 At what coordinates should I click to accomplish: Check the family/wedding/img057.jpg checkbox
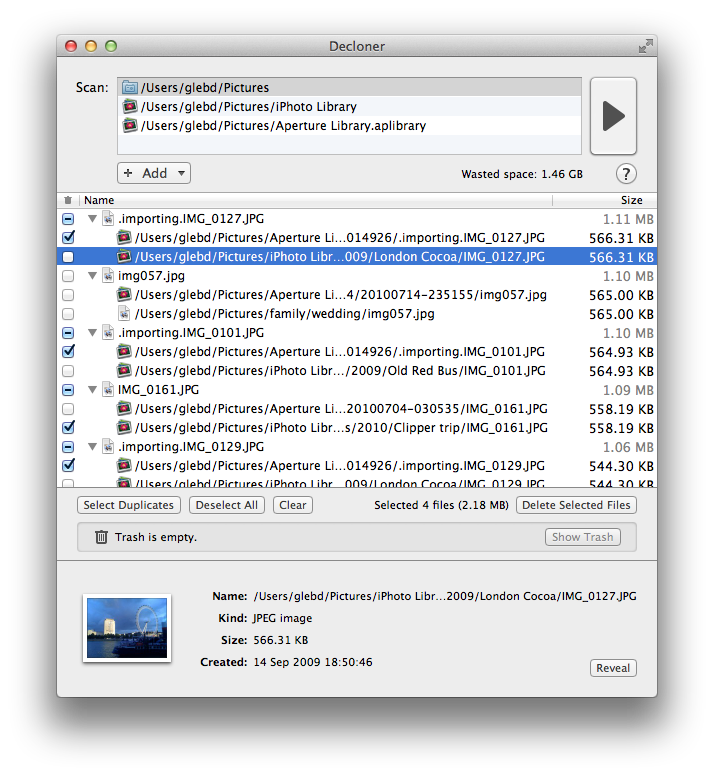point(68,314)
